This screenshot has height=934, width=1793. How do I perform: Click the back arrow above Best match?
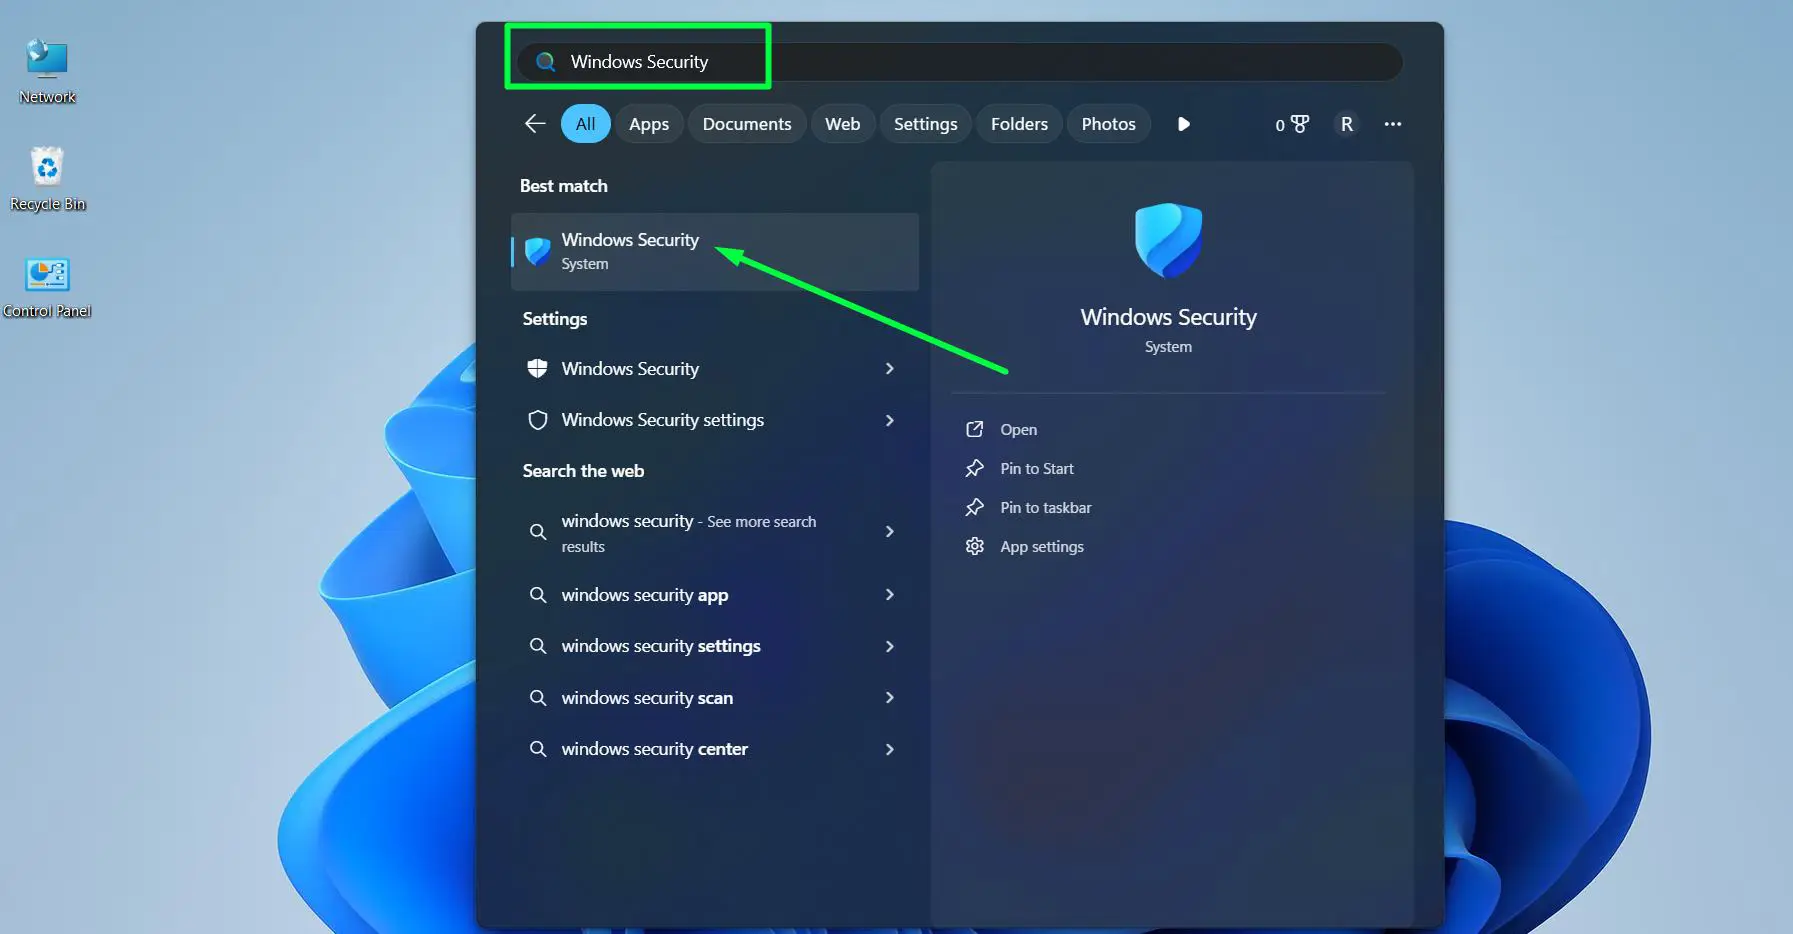pyautogui.click(x=534, y=123)
